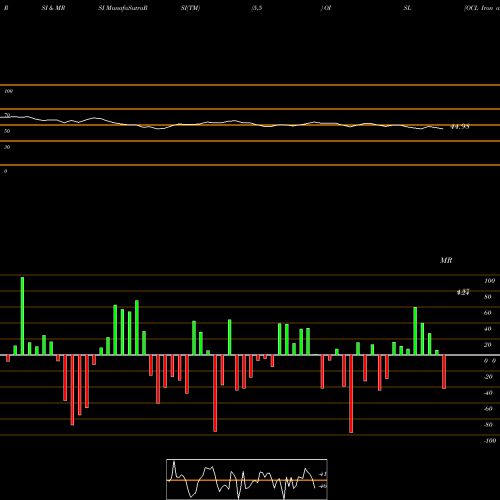This screenshot has height=500, width=500.
Task: Click the 'SI & MR' header label
Action: point(53,8)
